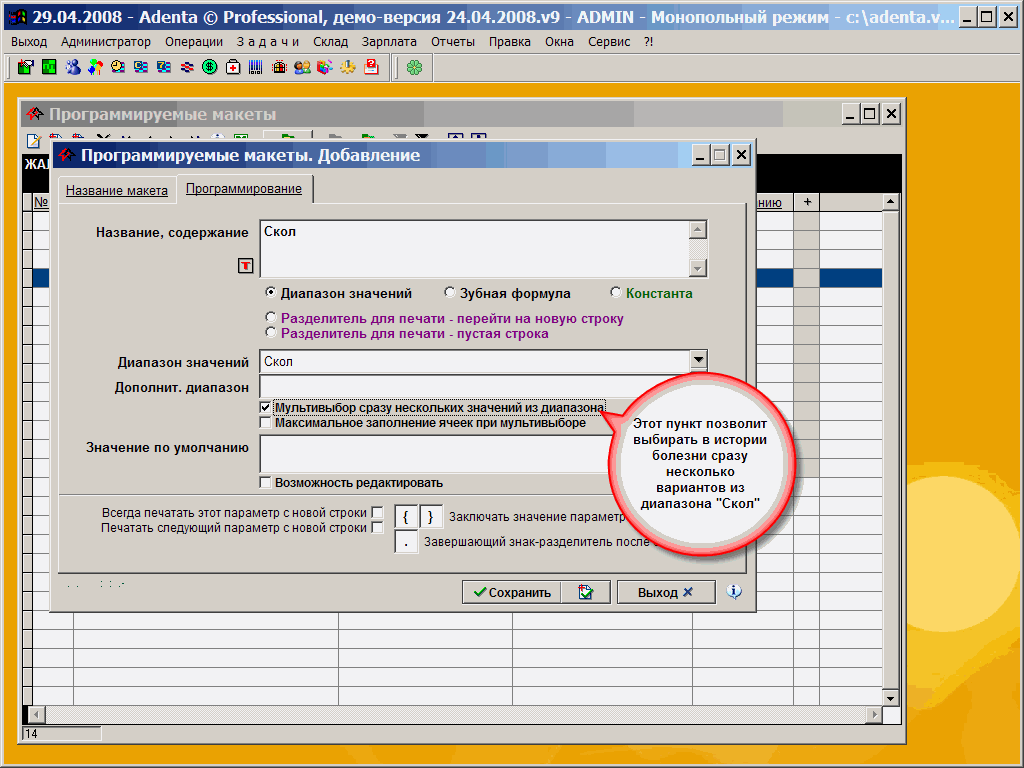1024x768 pixels.
Task: Uncheck Мультивыбор сразу нескольких значений
Action: (x=265, y=408)
